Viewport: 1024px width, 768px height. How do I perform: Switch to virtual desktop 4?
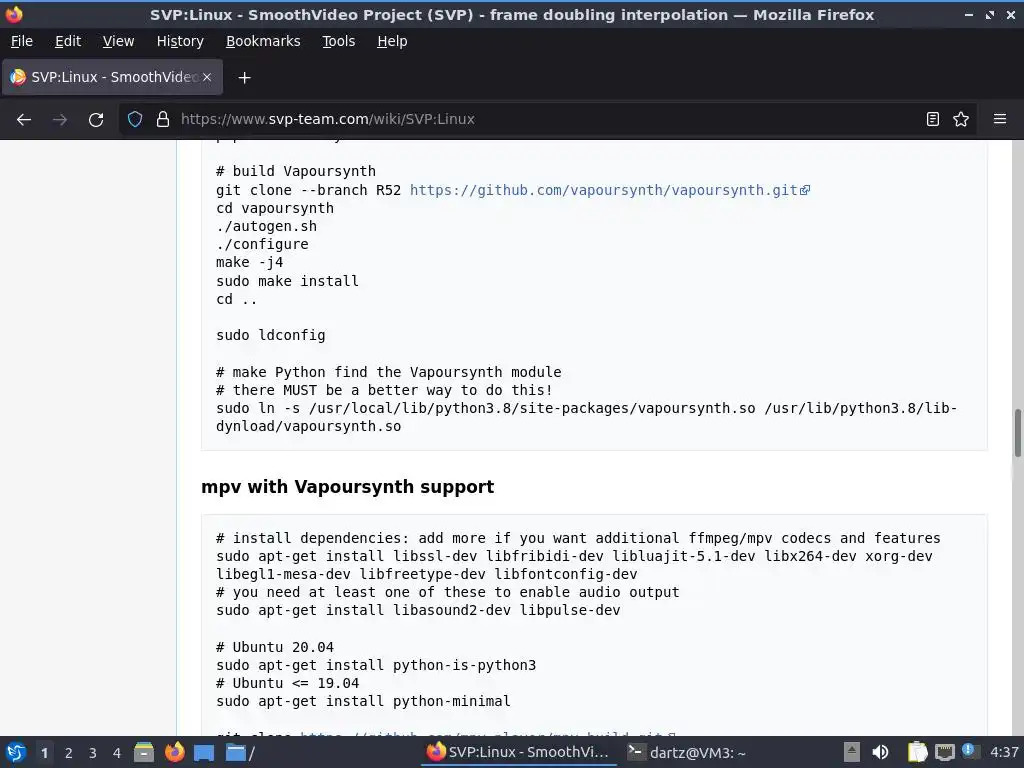tap(117, 753)
